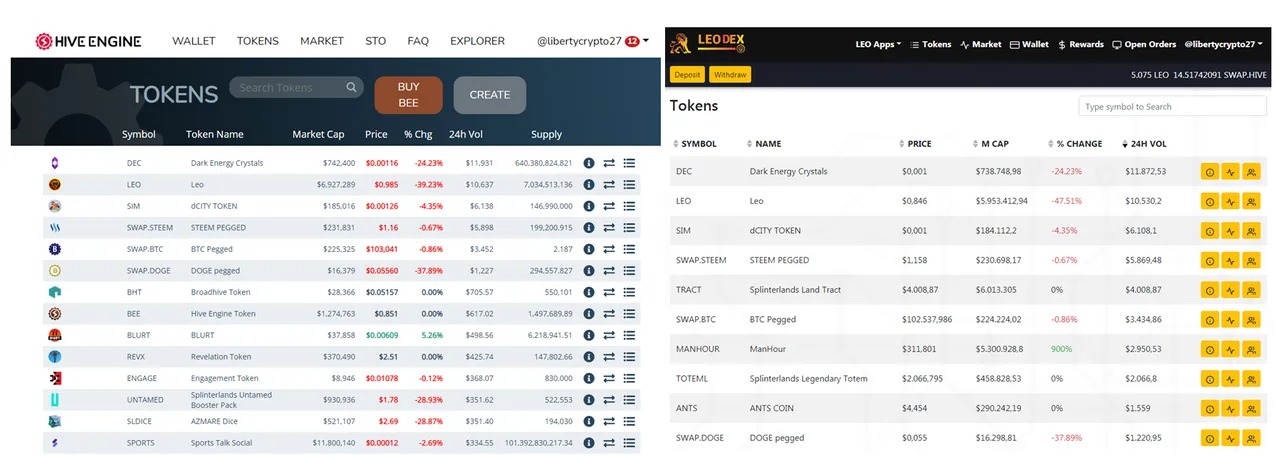
Task: Click the LeoDex lion logo
Action: coord(679,43)
